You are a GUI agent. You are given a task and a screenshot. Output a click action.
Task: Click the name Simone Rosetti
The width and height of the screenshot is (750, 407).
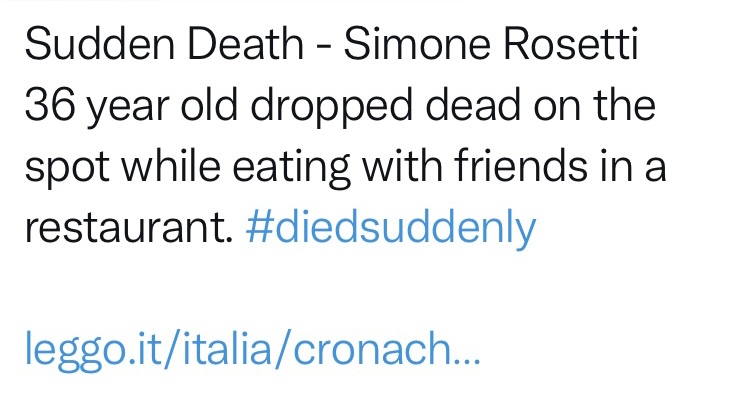(491, 44)
